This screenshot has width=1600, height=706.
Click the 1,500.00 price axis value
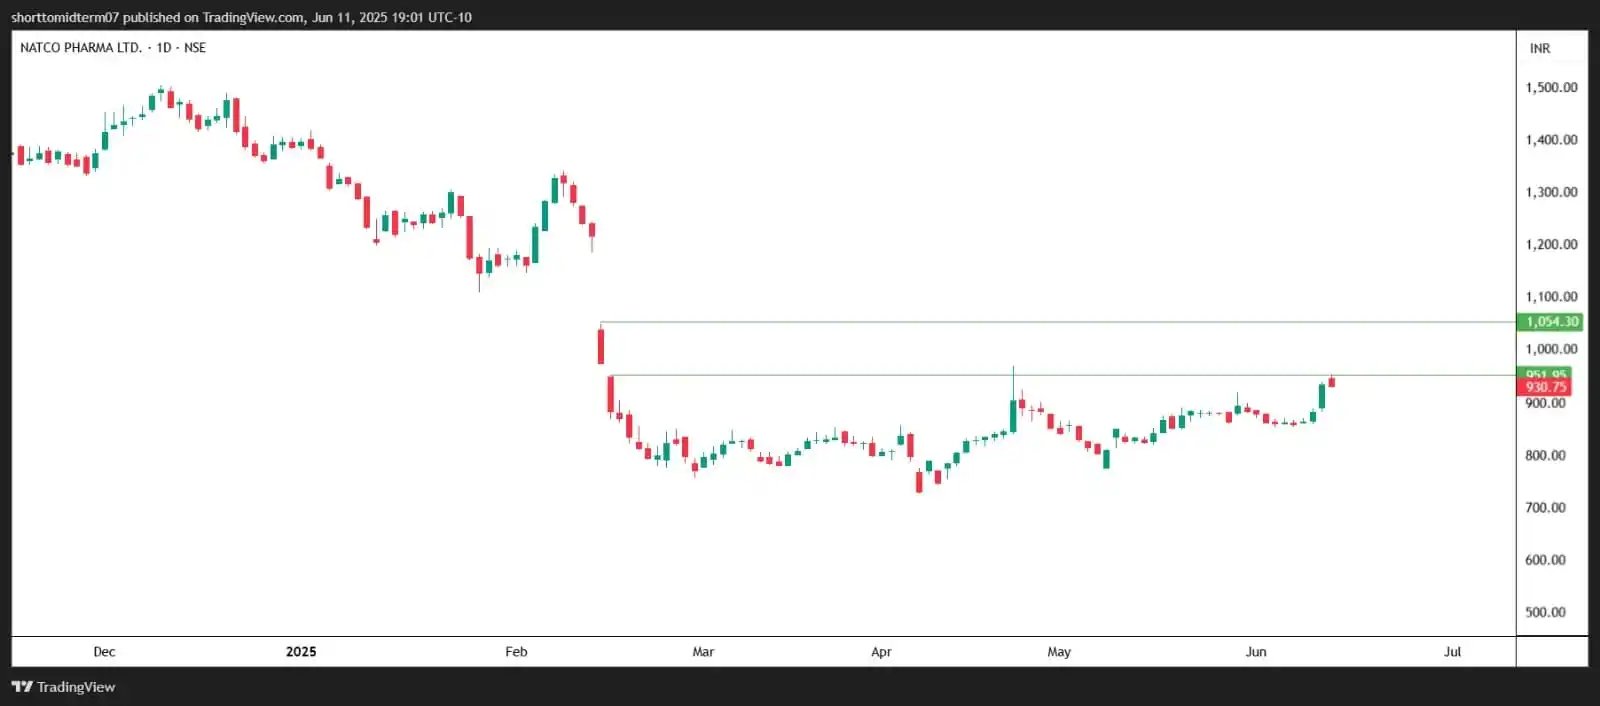[1551, 87]
